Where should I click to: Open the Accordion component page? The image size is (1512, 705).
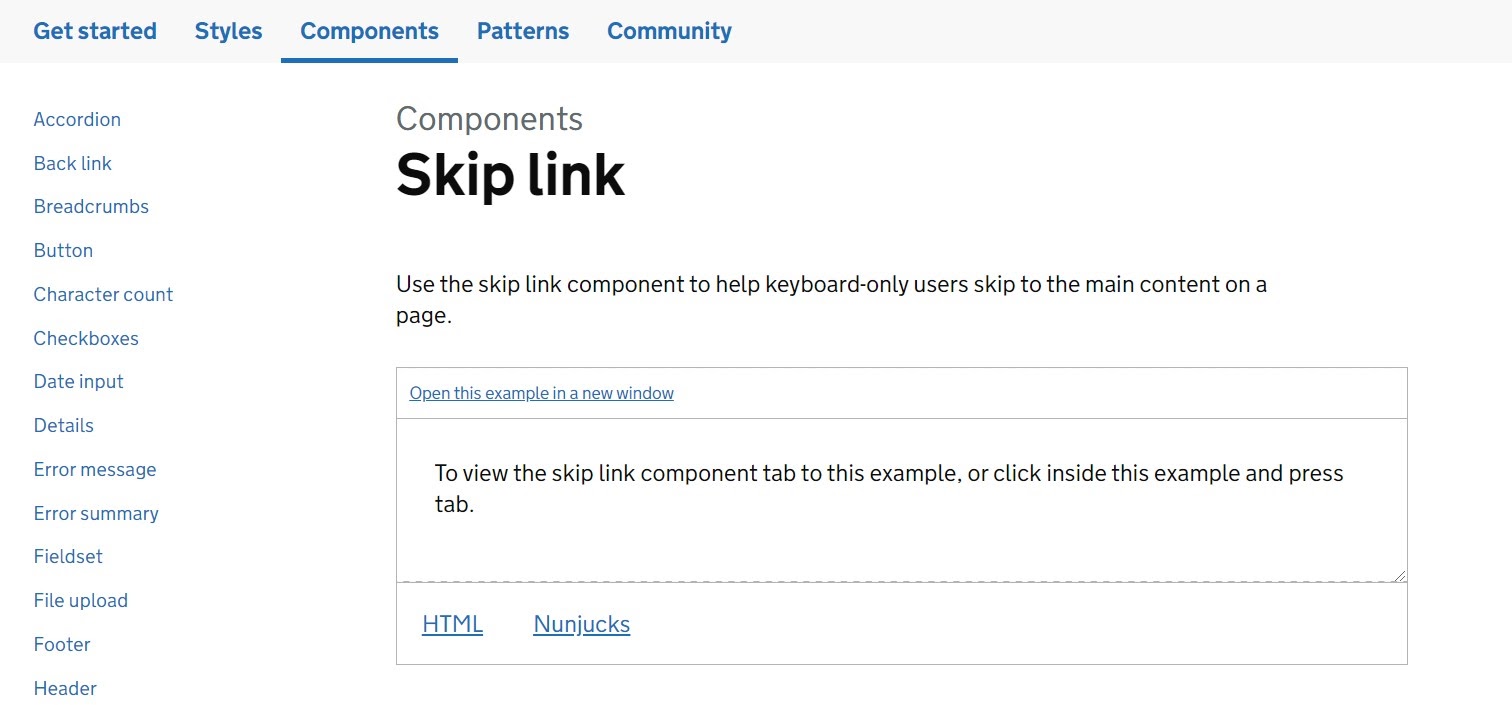[x=77, y=119]
